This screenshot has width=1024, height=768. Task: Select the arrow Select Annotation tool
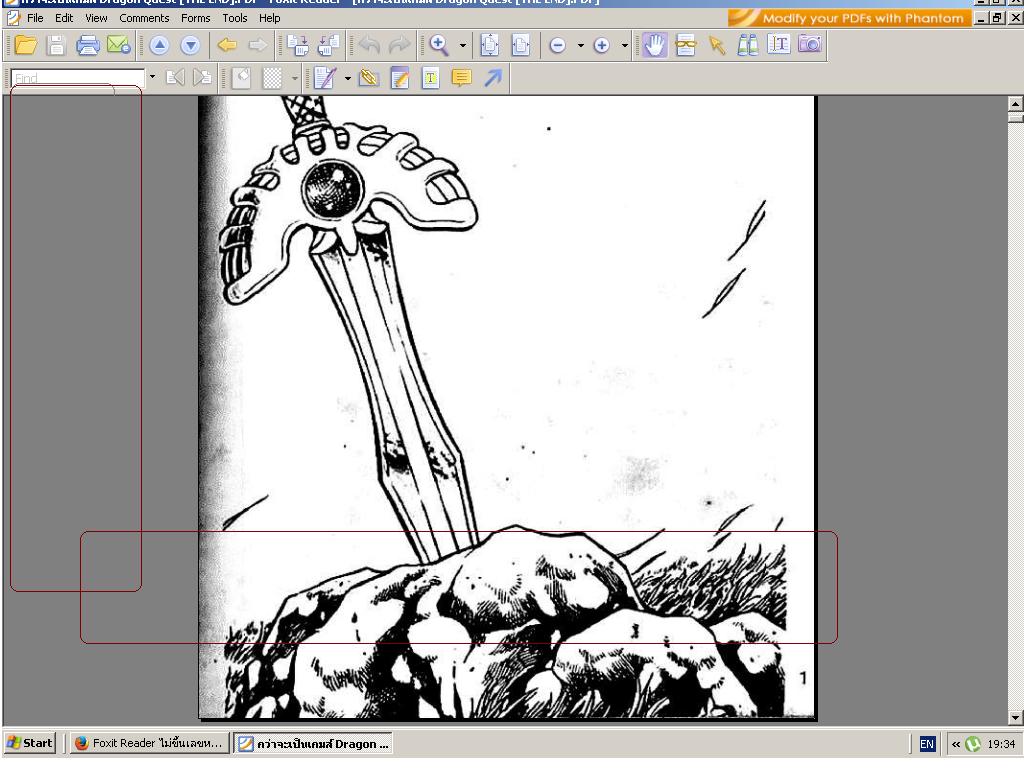pos(717,45)
